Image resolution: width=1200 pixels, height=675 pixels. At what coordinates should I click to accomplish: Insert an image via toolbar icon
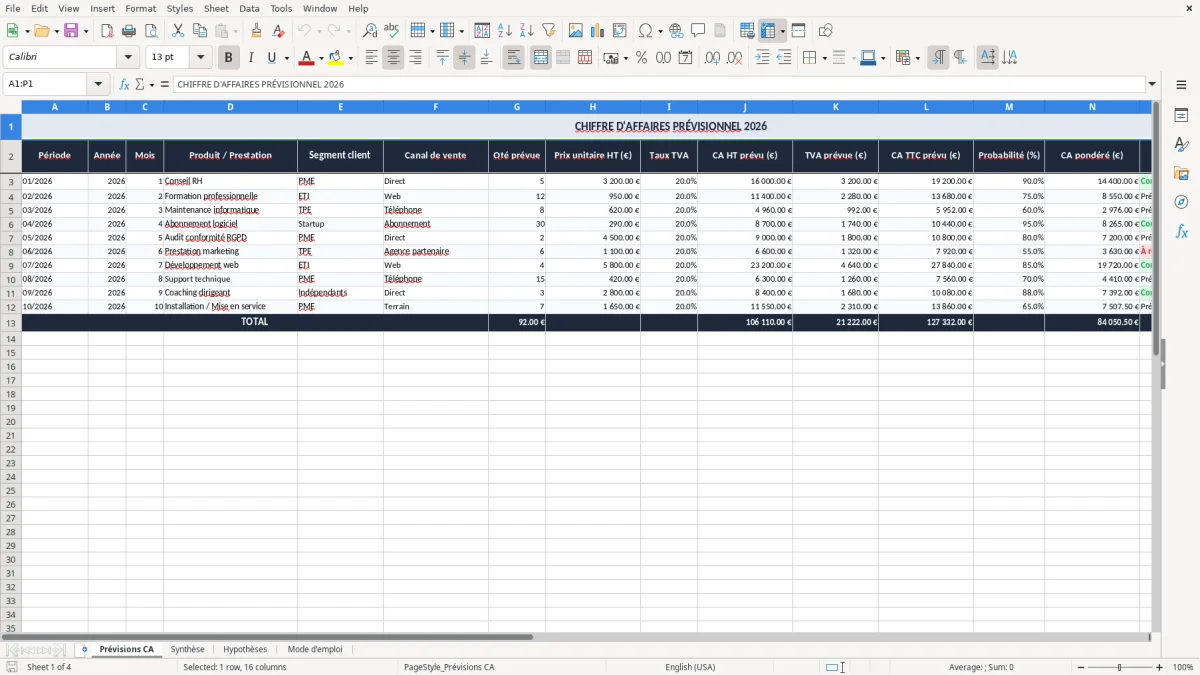(576, 31)
